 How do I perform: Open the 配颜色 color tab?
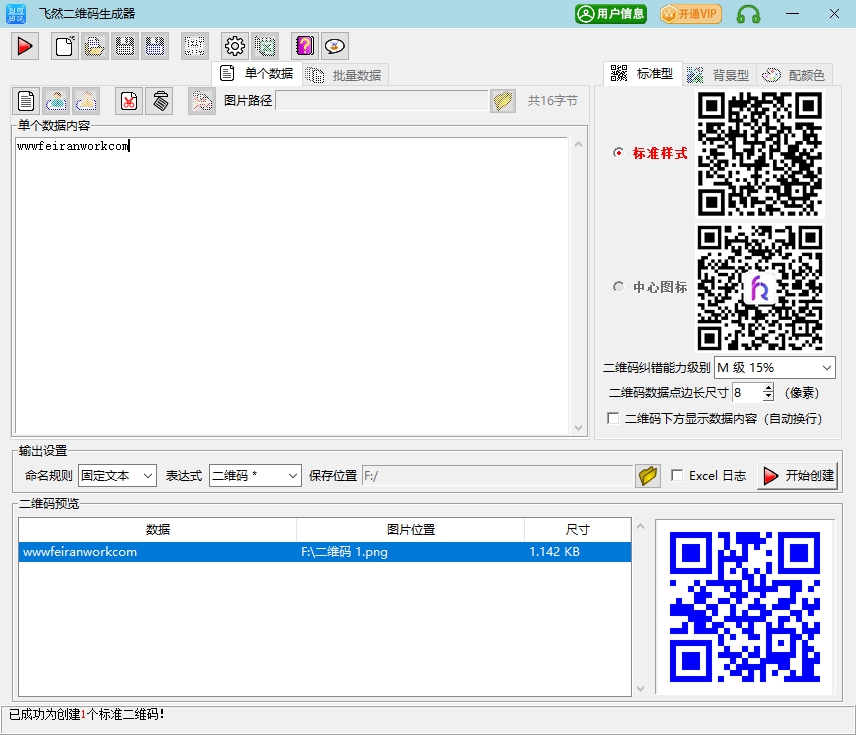(x=794, y=75)
